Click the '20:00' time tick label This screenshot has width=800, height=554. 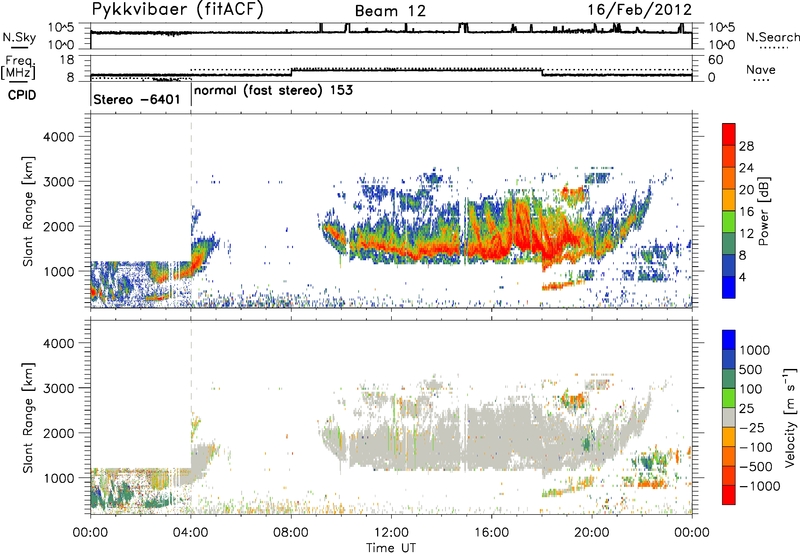pyautogui.click(x=592, y=533)
